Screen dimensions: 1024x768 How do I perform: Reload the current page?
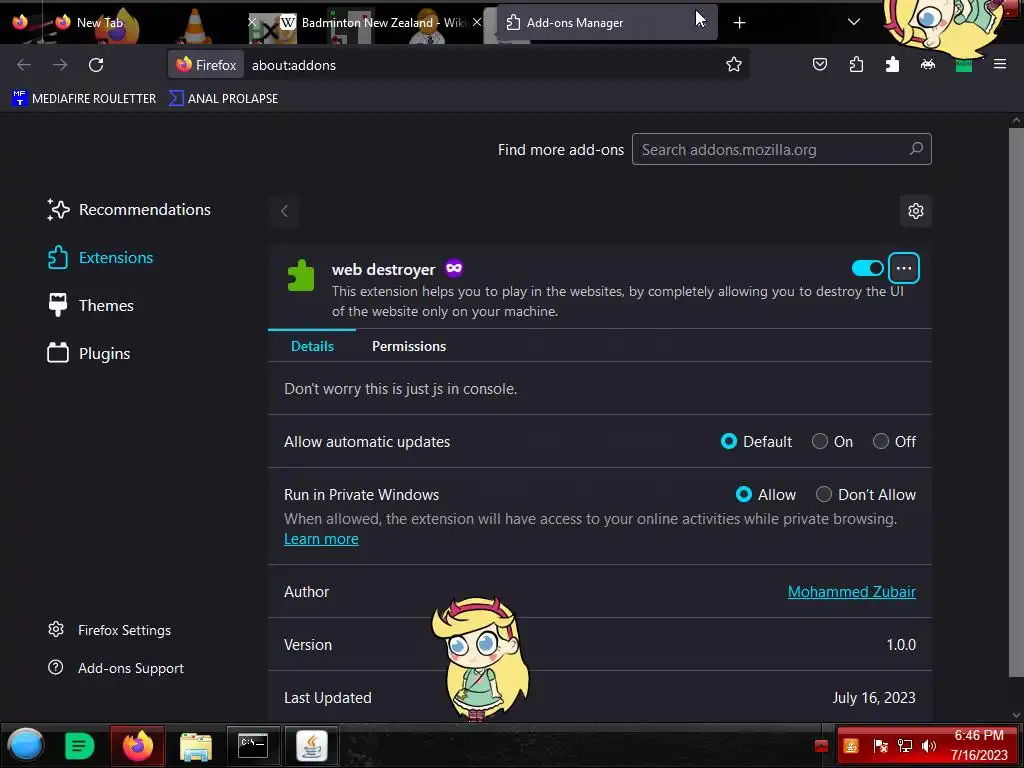[x=96, y=65]
